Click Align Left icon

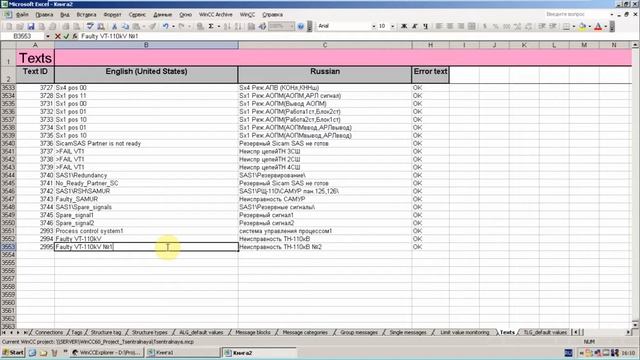coord(439,26)
